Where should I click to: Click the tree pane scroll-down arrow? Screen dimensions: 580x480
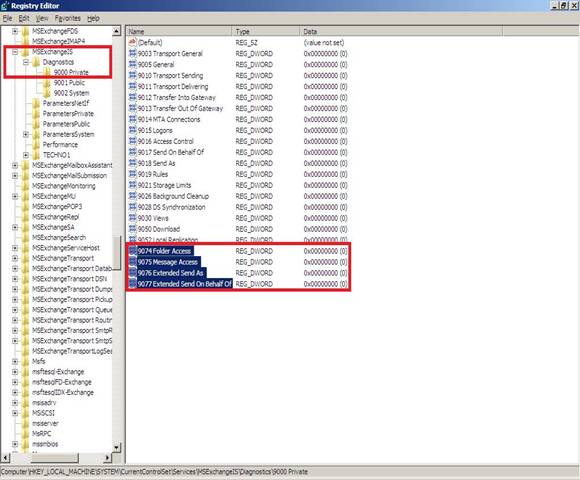[x=117, y=448]
